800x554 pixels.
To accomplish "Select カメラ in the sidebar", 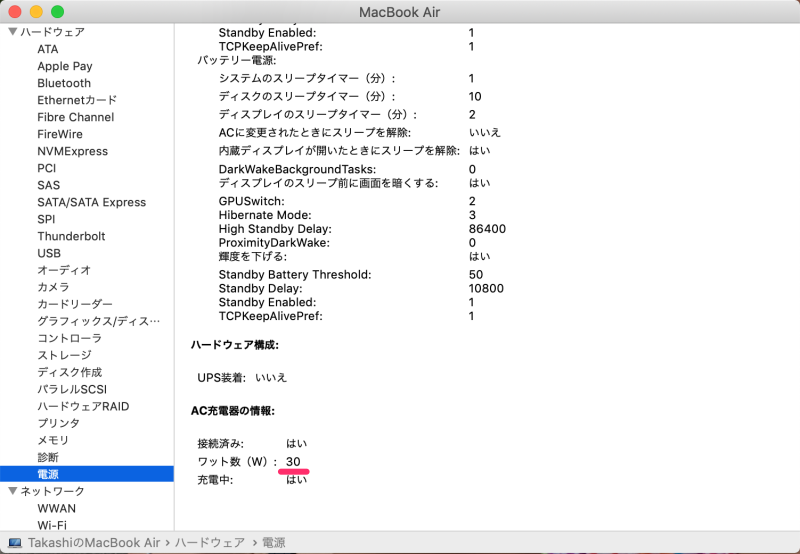I will (53, 287).
